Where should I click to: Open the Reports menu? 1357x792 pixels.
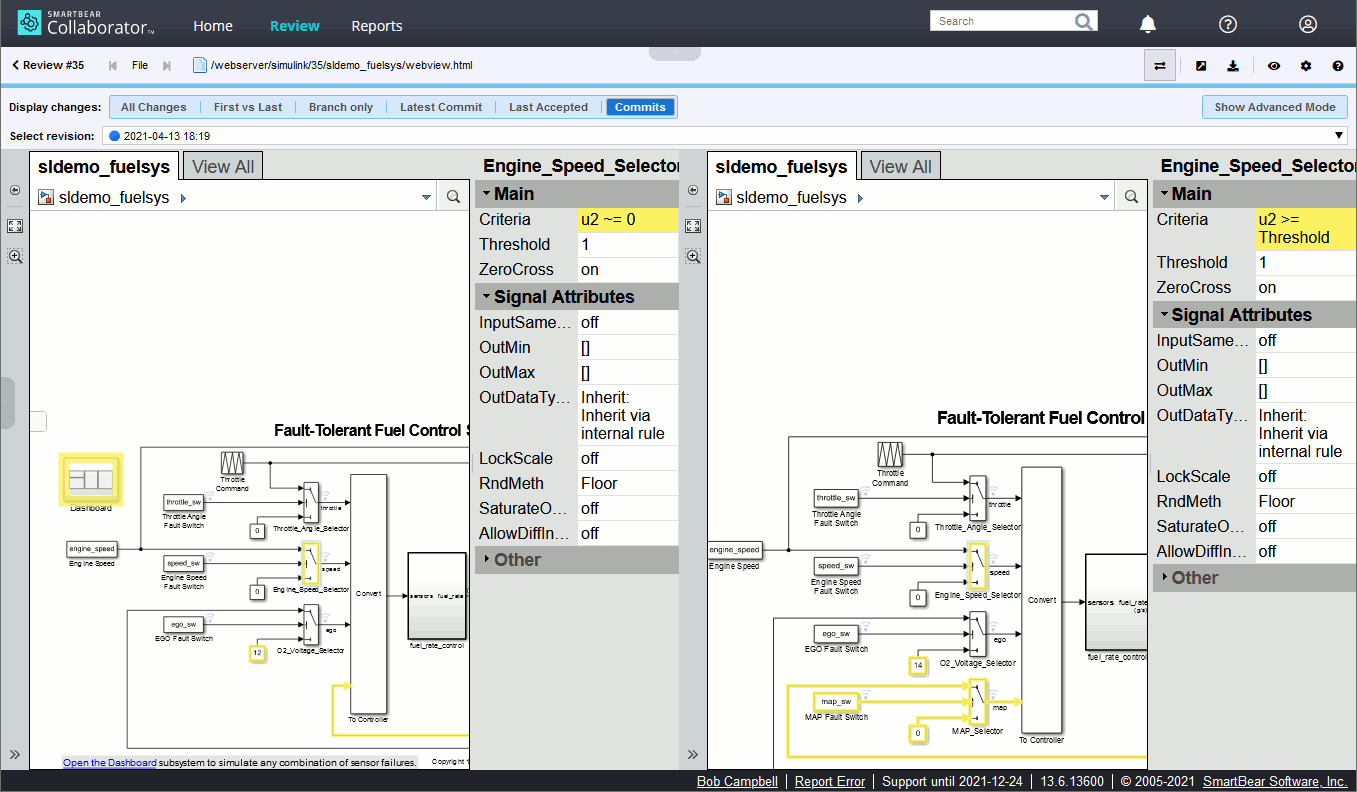(377, 26)
